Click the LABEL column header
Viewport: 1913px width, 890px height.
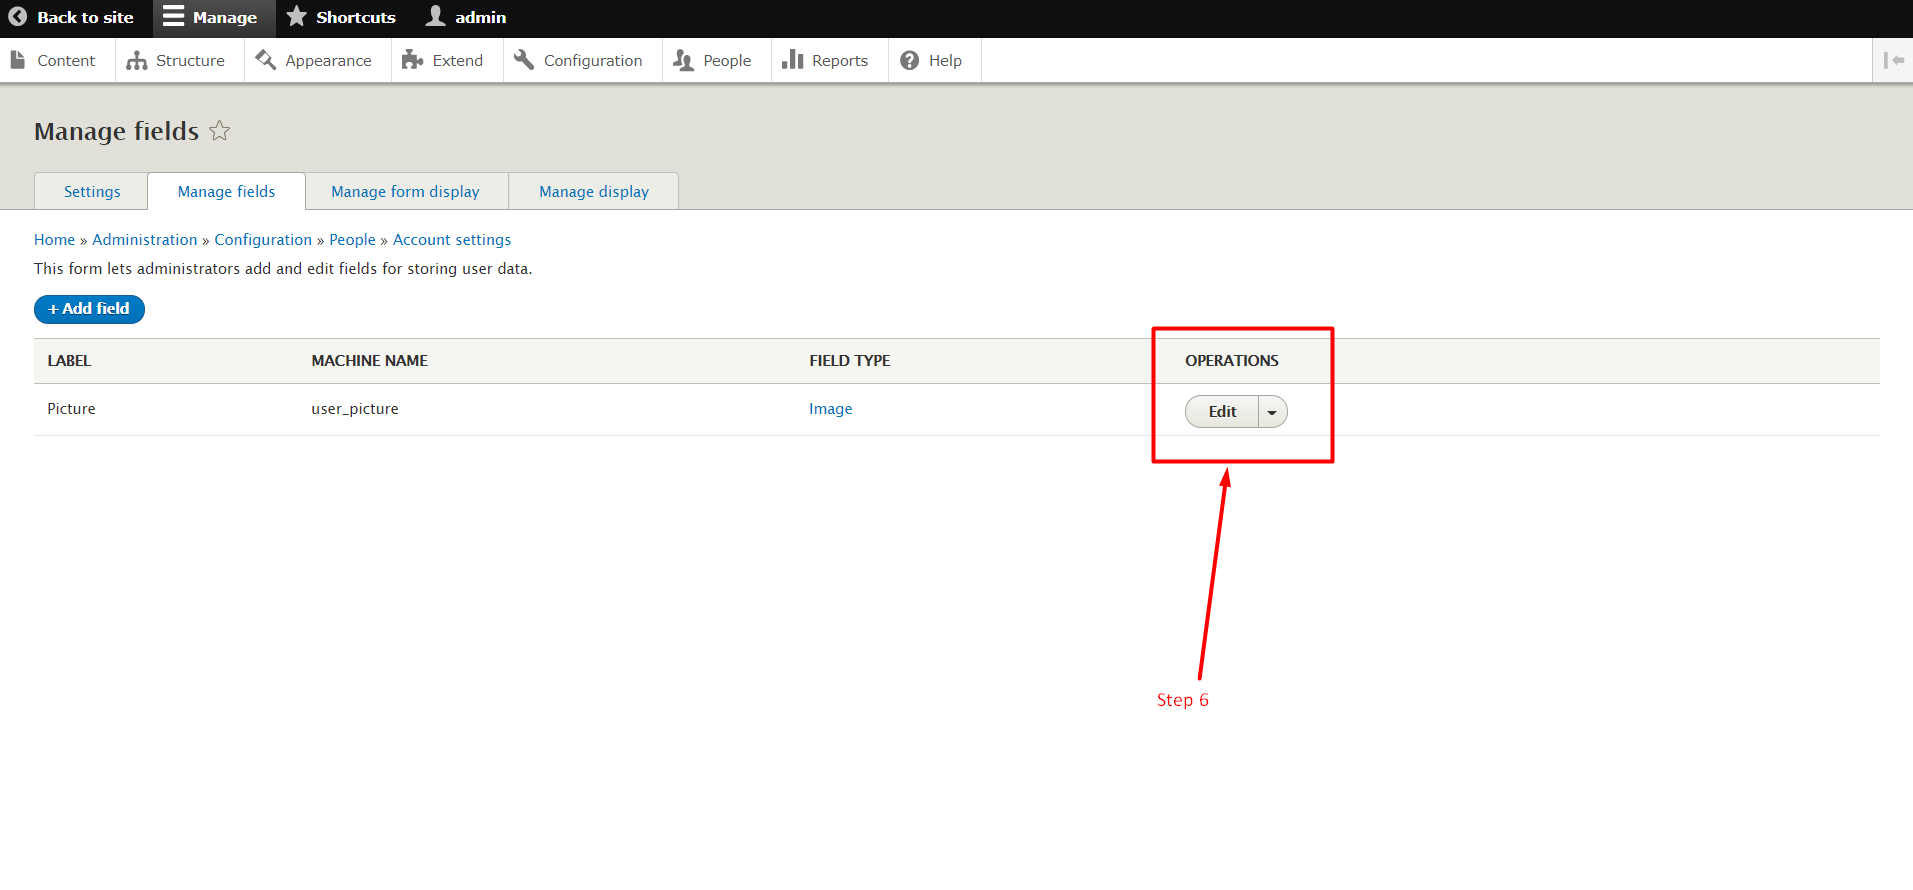[x=69, y=361]
